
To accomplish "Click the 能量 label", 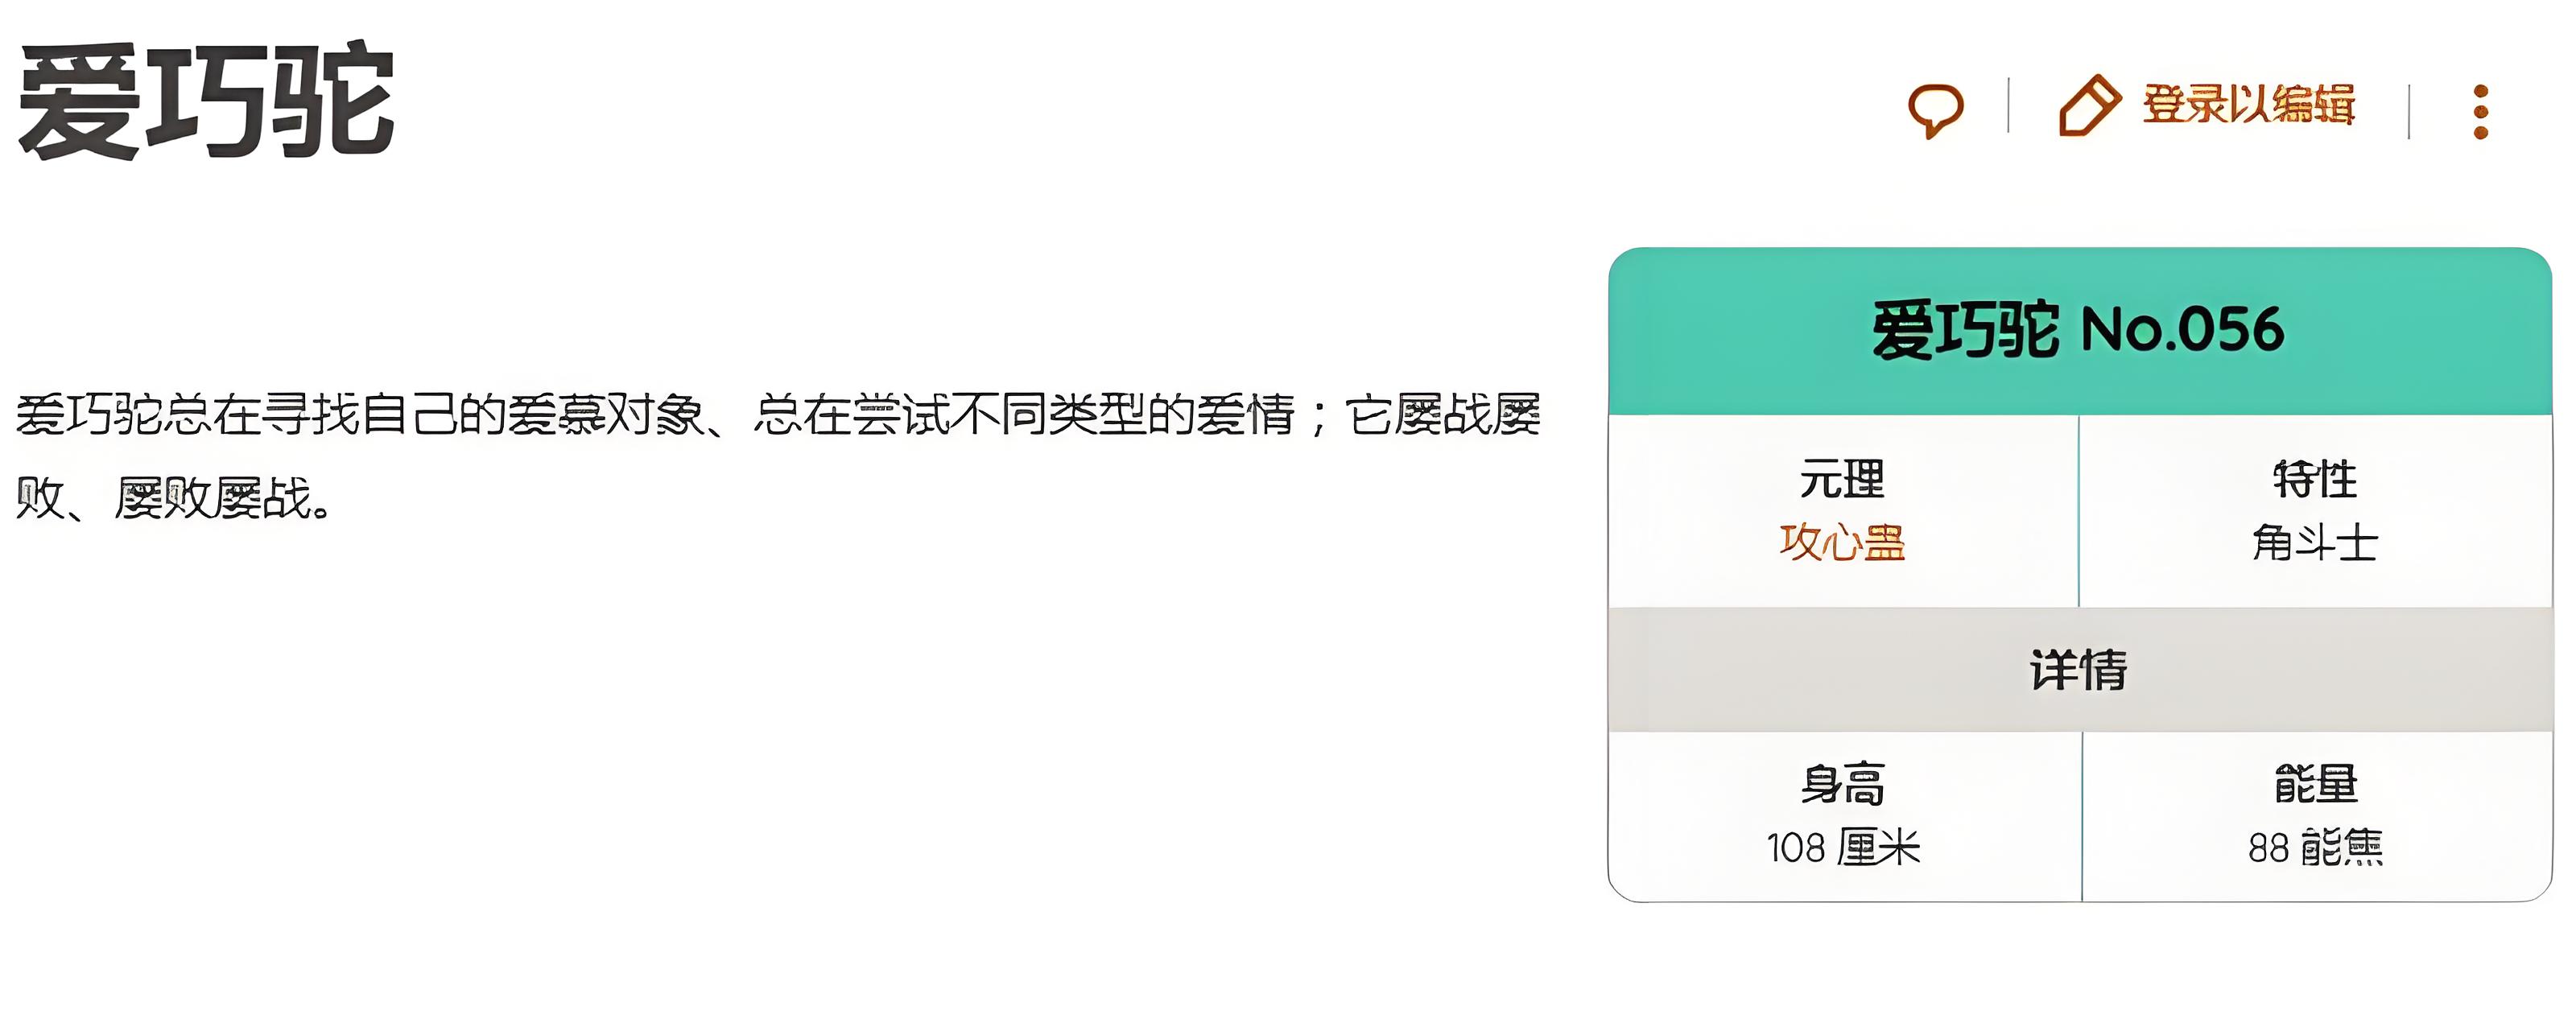I will pyautogui.click(x=2315, y=783).
